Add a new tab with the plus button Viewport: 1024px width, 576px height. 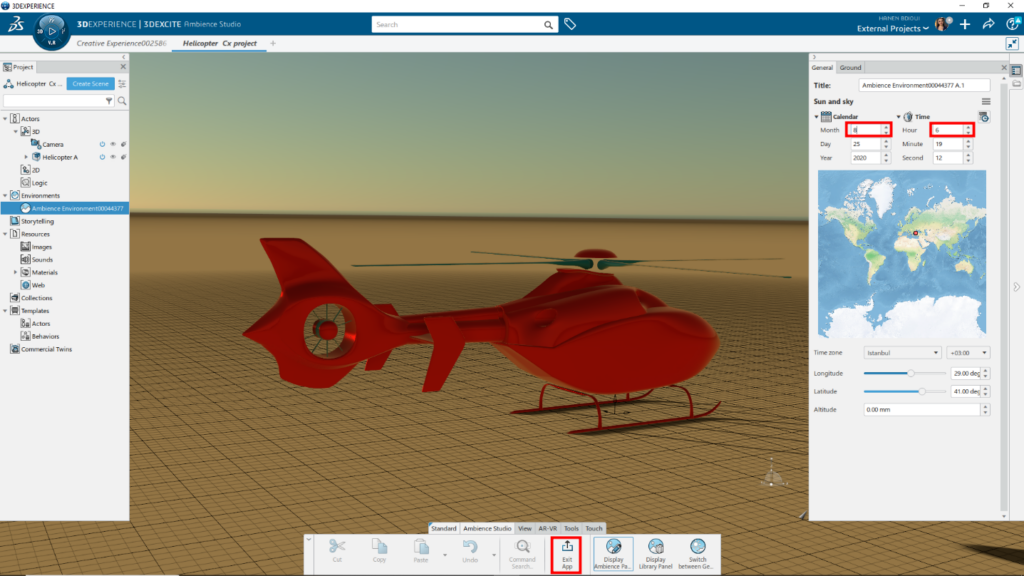pyautogui.click(x=273, y=44)
